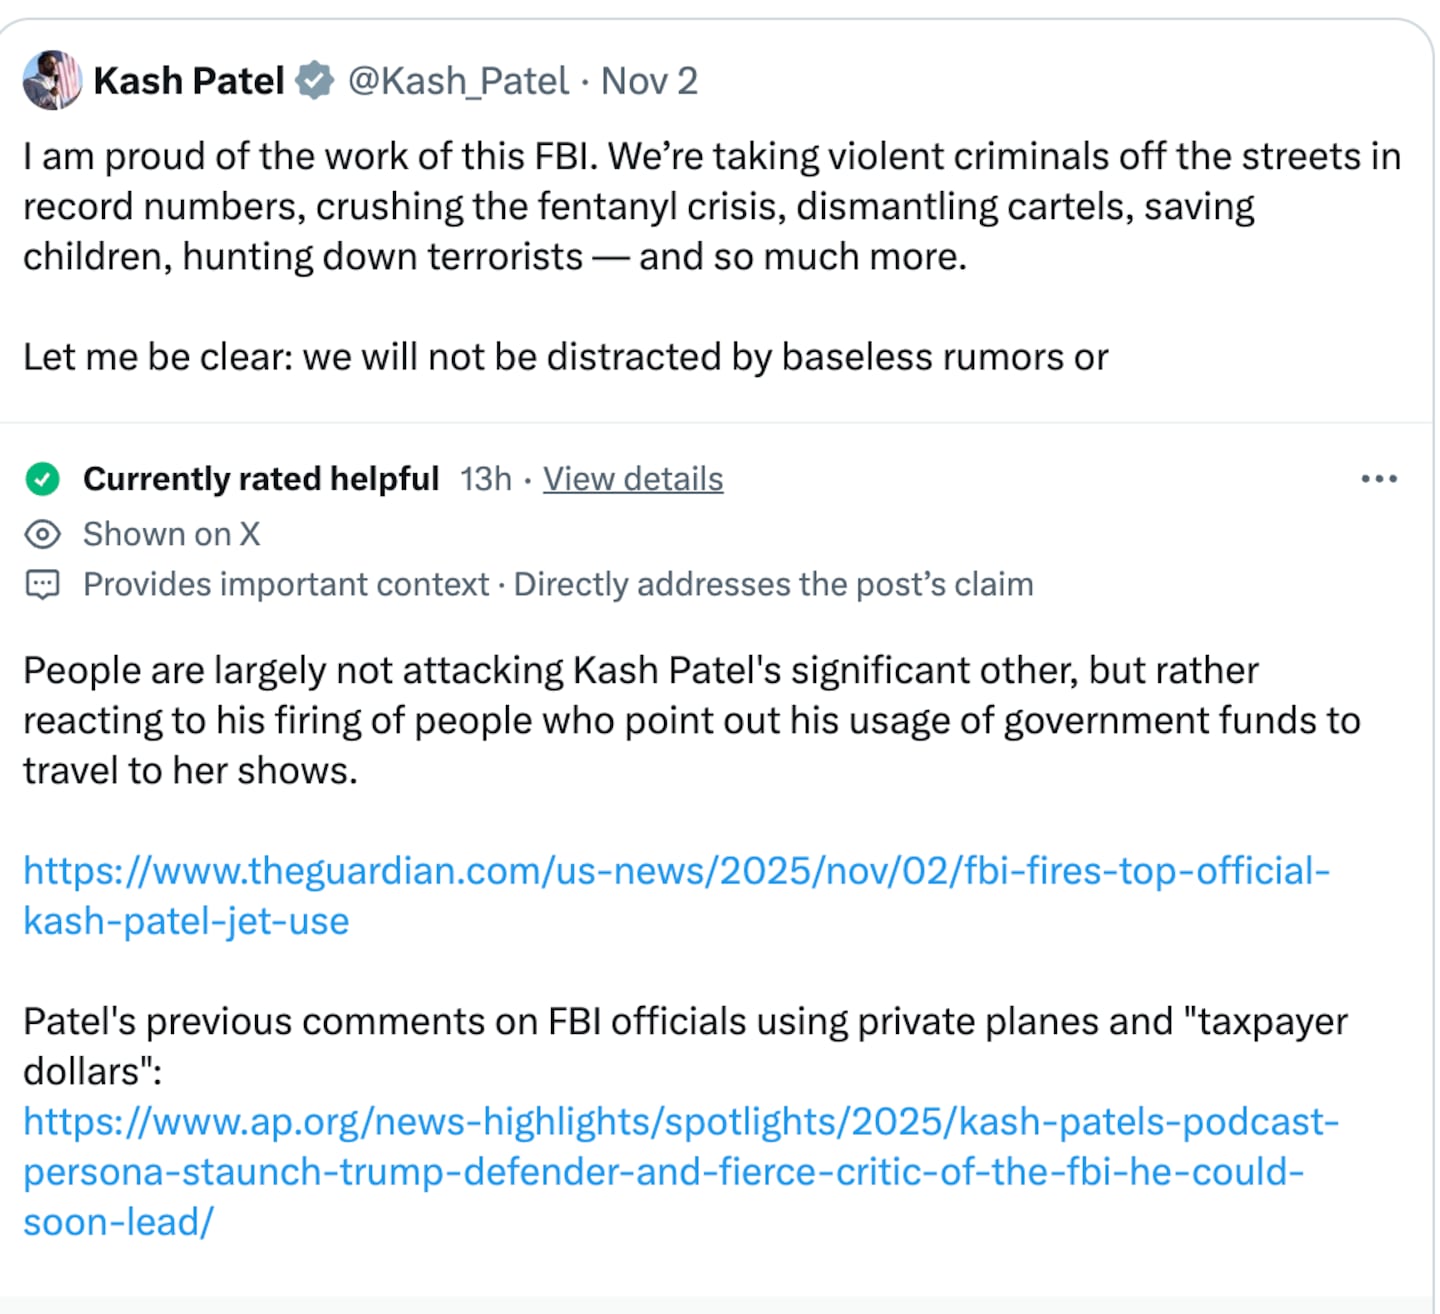This screenshot has height=1314, width=1440.
Task: Click the 13h note timestamp
Action: pos(484,479)
